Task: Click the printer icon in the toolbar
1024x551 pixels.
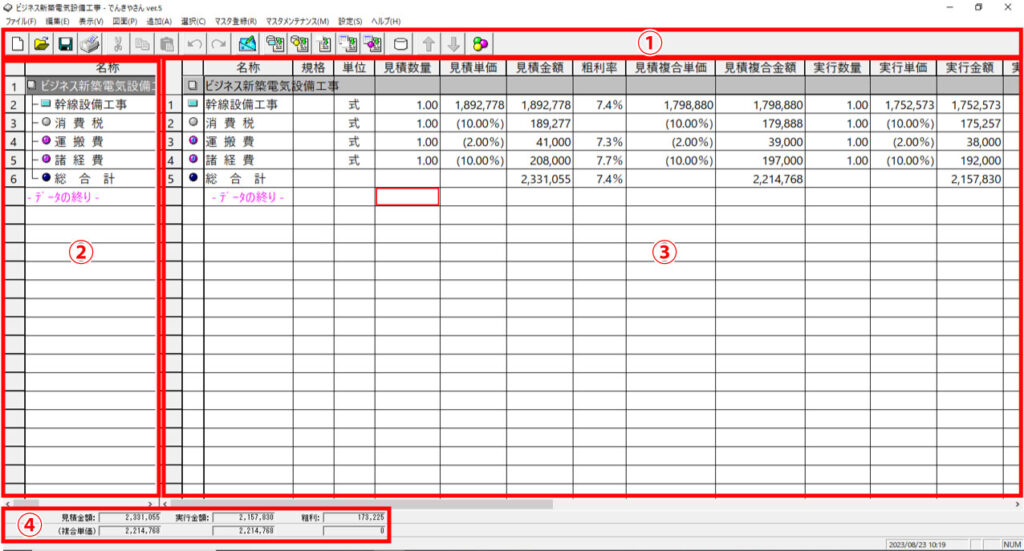Action: (90, 44)
